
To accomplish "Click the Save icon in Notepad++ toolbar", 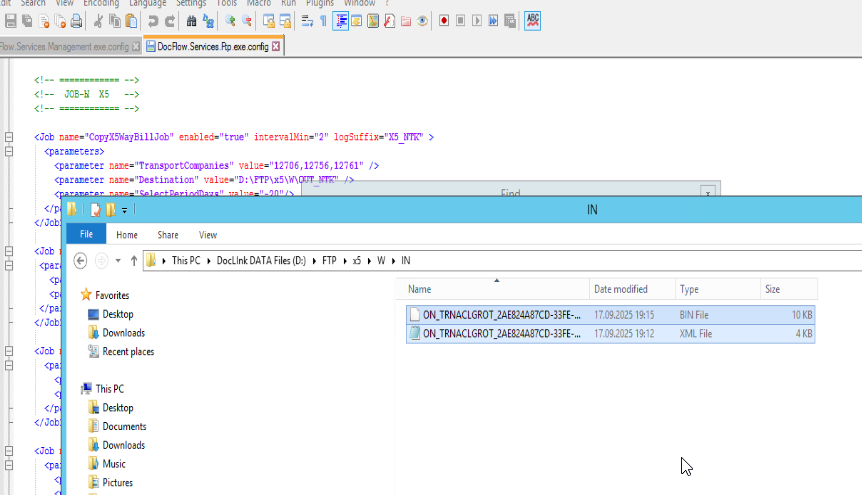I will [x=10, y=21].
